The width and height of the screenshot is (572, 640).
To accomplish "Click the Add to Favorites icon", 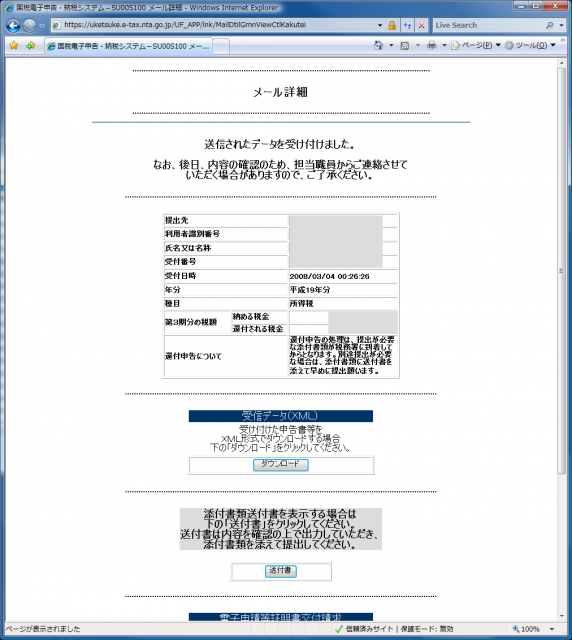I will click(31, 46).
